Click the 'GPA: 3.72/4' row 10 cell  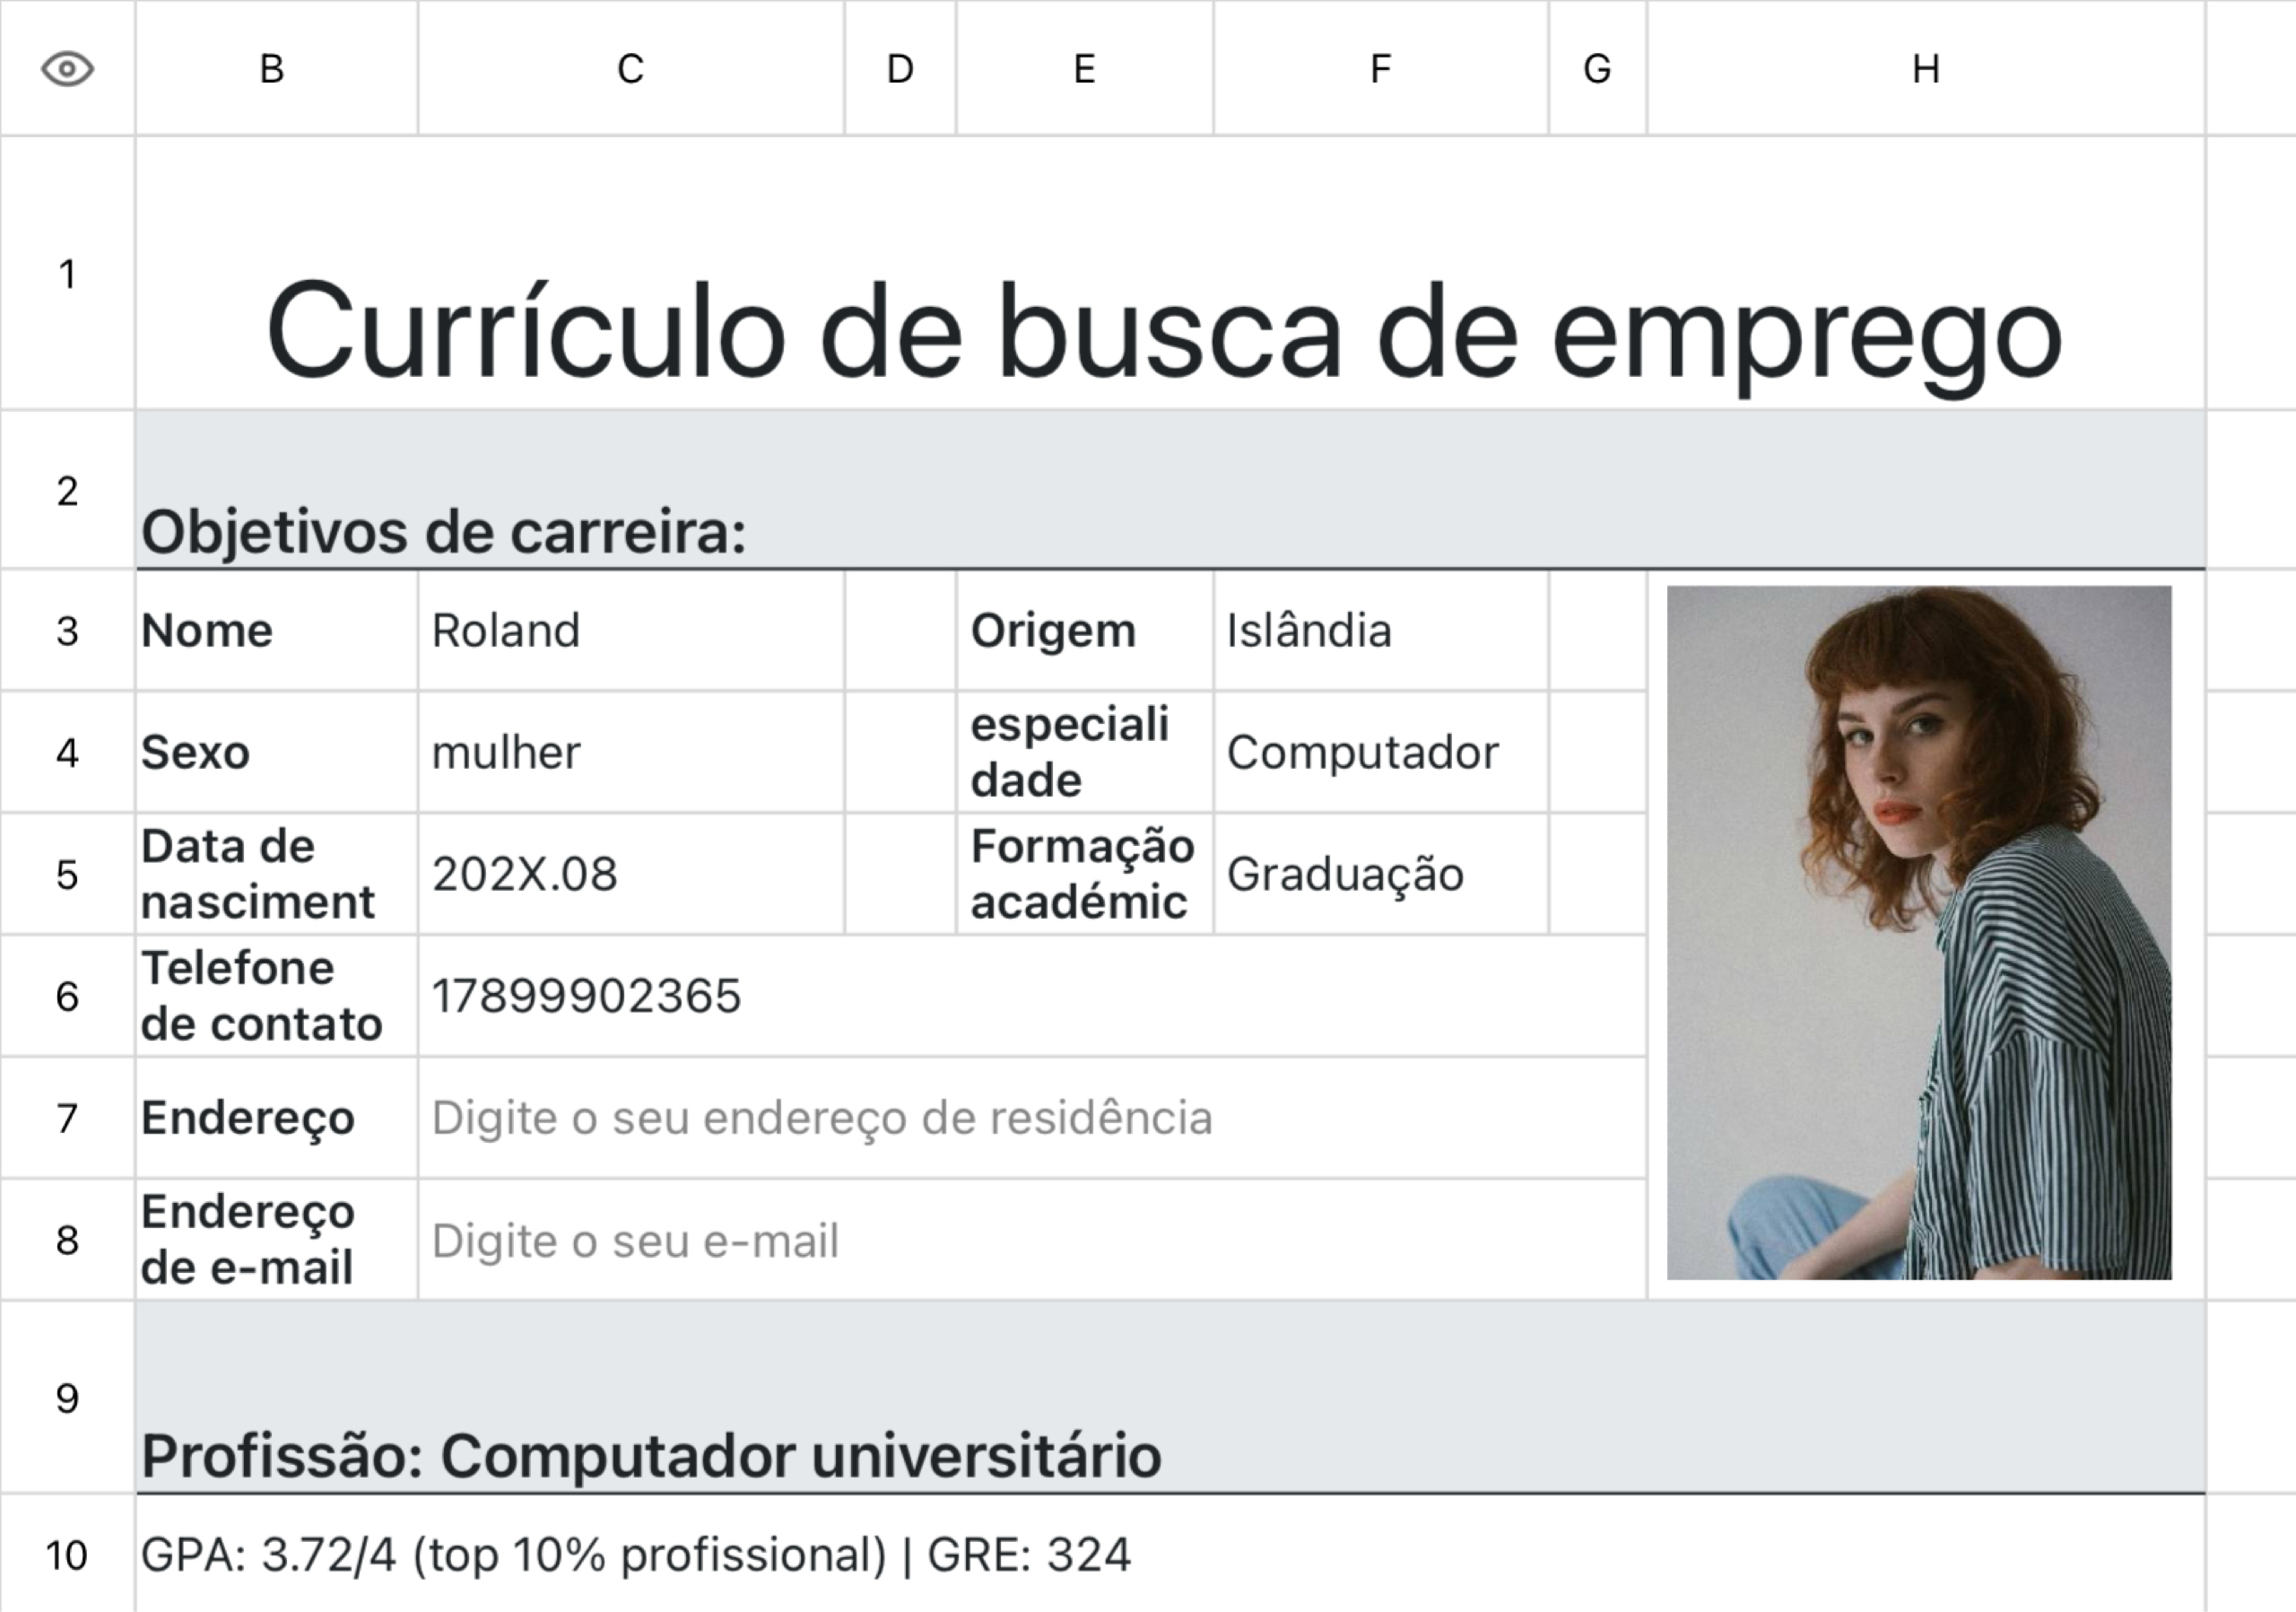[x=1170, y=1554]
